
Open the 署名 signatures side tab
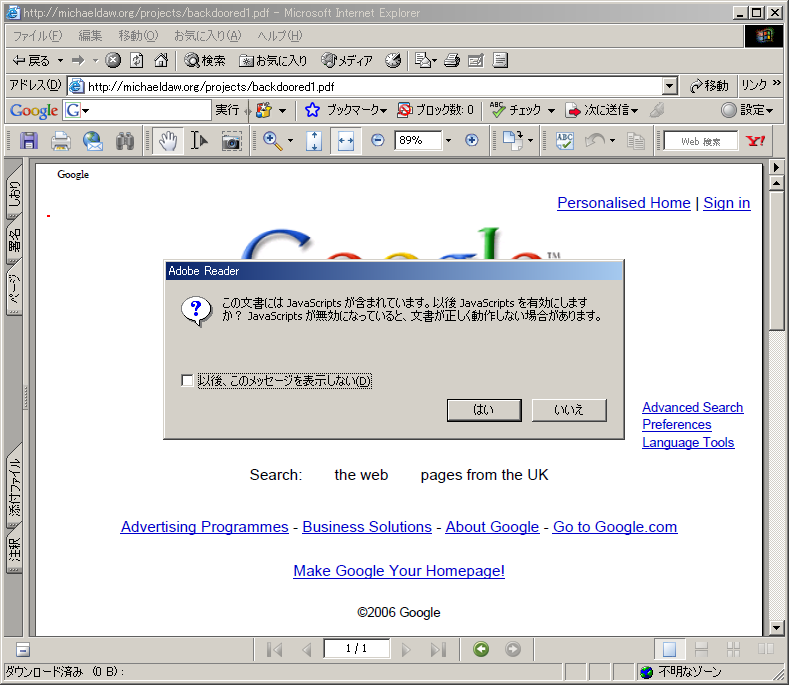14,241
